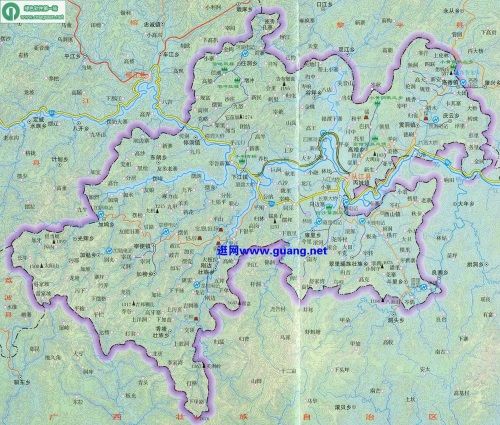This screenshot has width=500, height=425.
Task: Click the 高增乡 label
Action: point(357,150)
